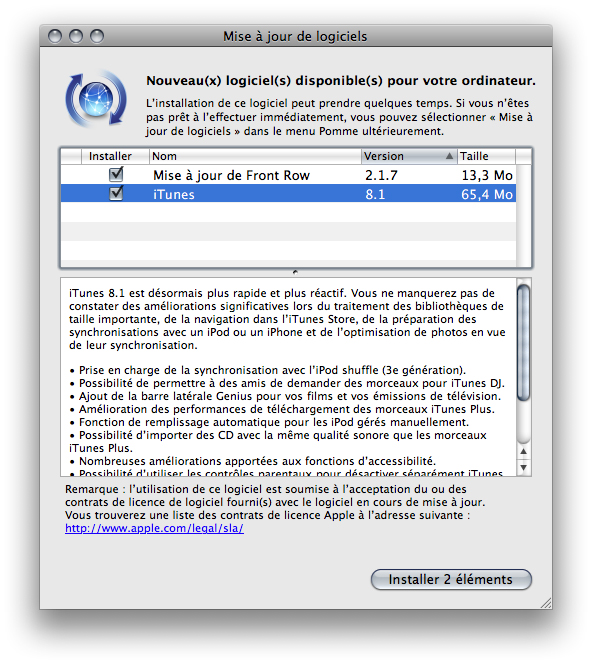The width and height of the screenshot is (592, 664).
Task: Click the description scroll up arrow
Action: pyautogui.click(x=524, y=451)
